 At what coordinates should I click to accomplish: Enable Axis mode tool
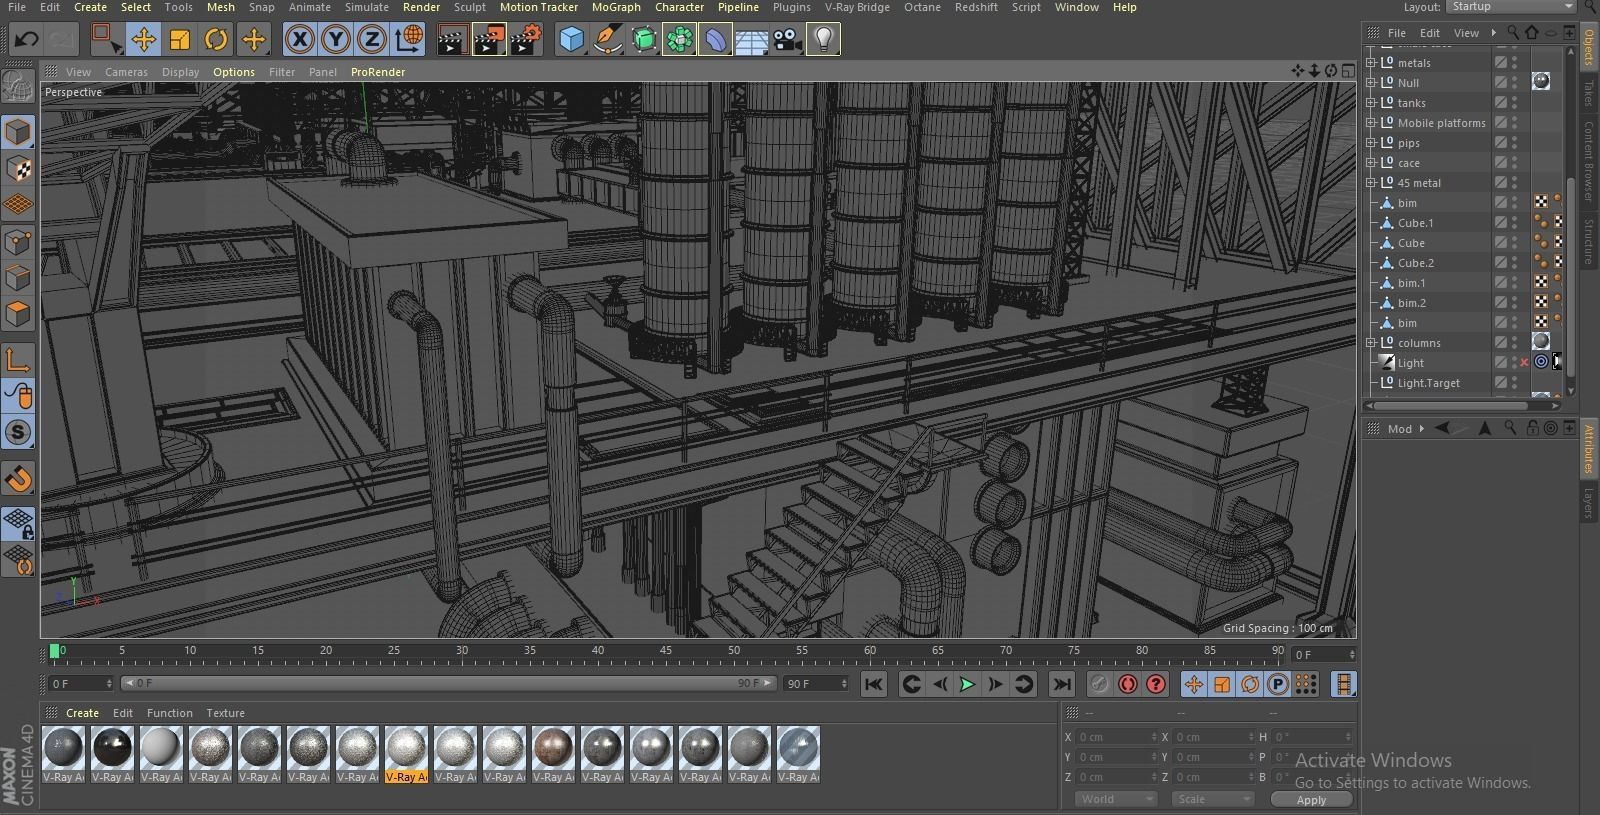(x=19, y=360)
